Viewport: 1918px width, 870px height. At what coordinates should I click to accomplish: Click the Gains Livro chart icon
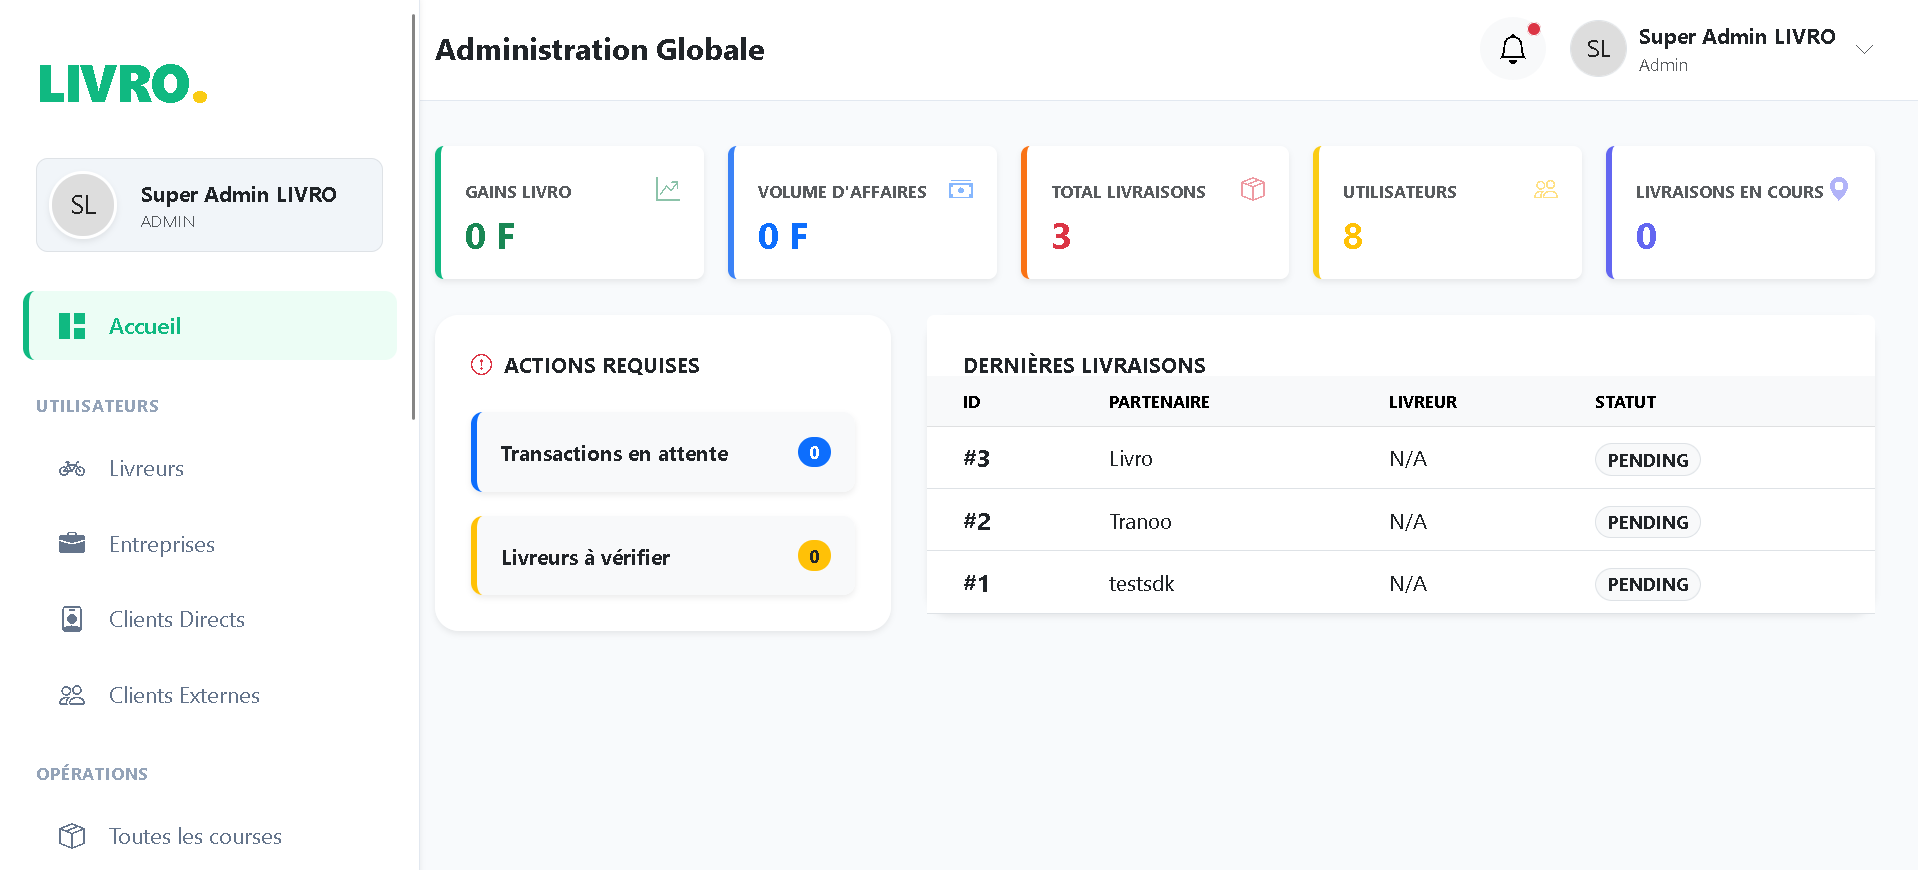coord(668,189)
